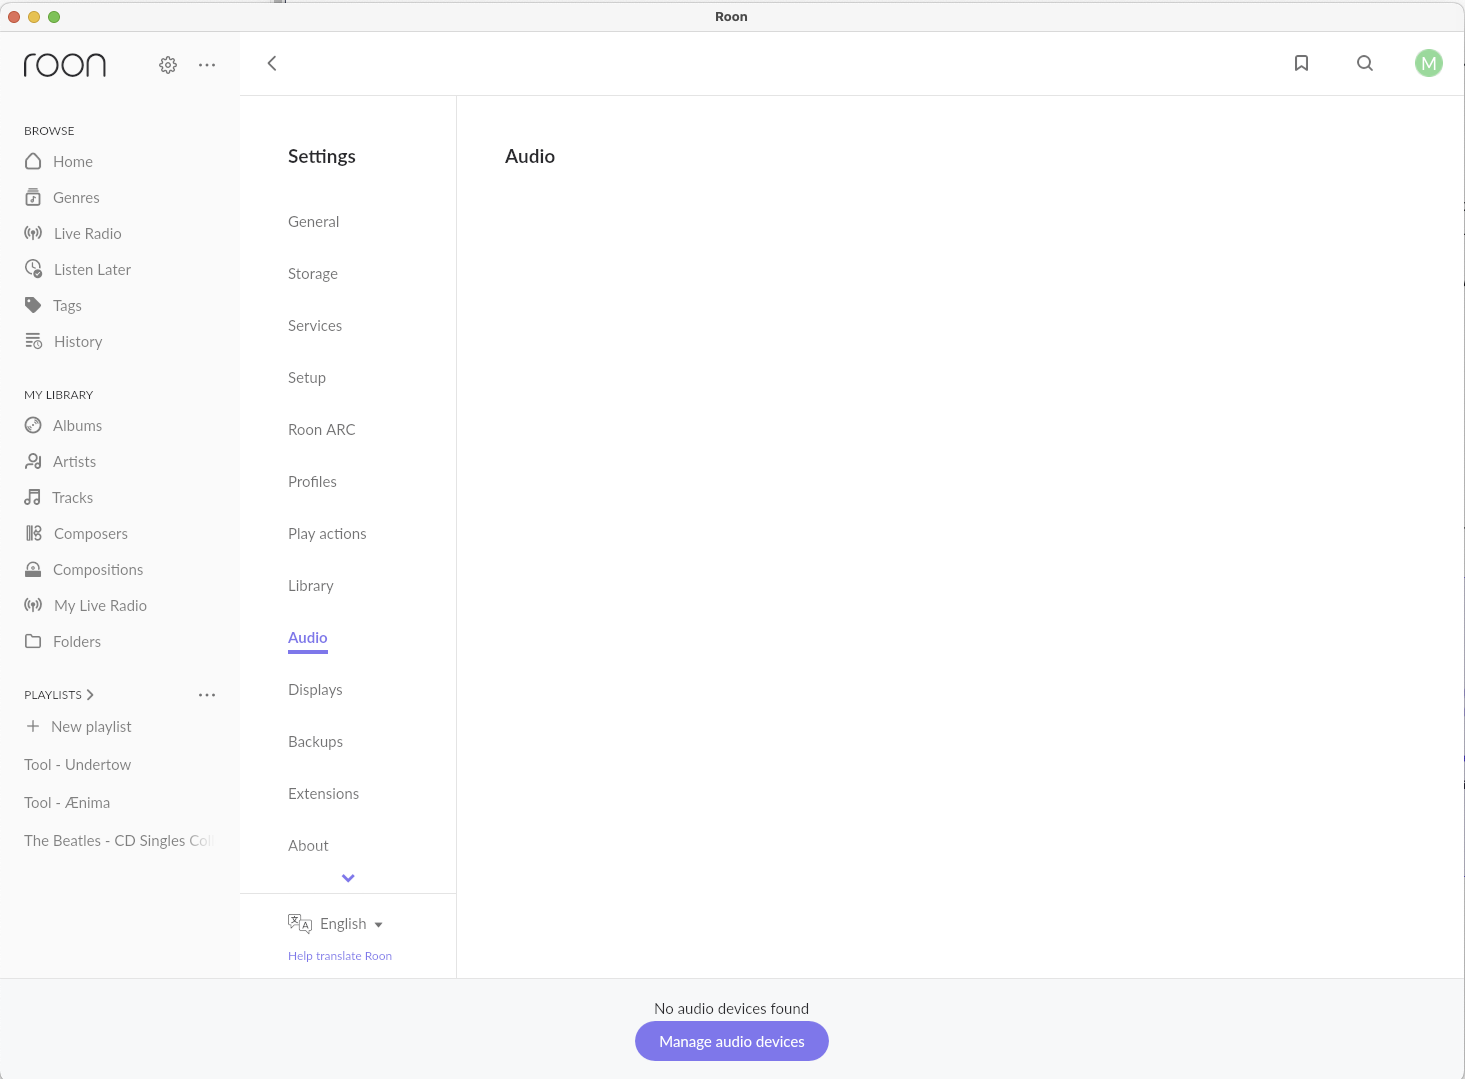This screenshot has height=1079, width=1465.
Task: Click the language translate icon
Action: pyautogui.click(x=300, y=923)
